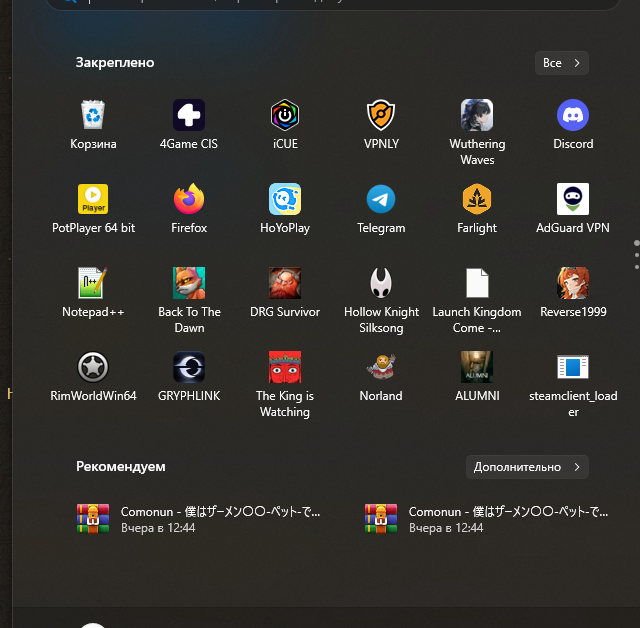This screenshot has height=628, width=640.
Task: Open second recommended Comonun archive on right
Action: coord(487,519)
